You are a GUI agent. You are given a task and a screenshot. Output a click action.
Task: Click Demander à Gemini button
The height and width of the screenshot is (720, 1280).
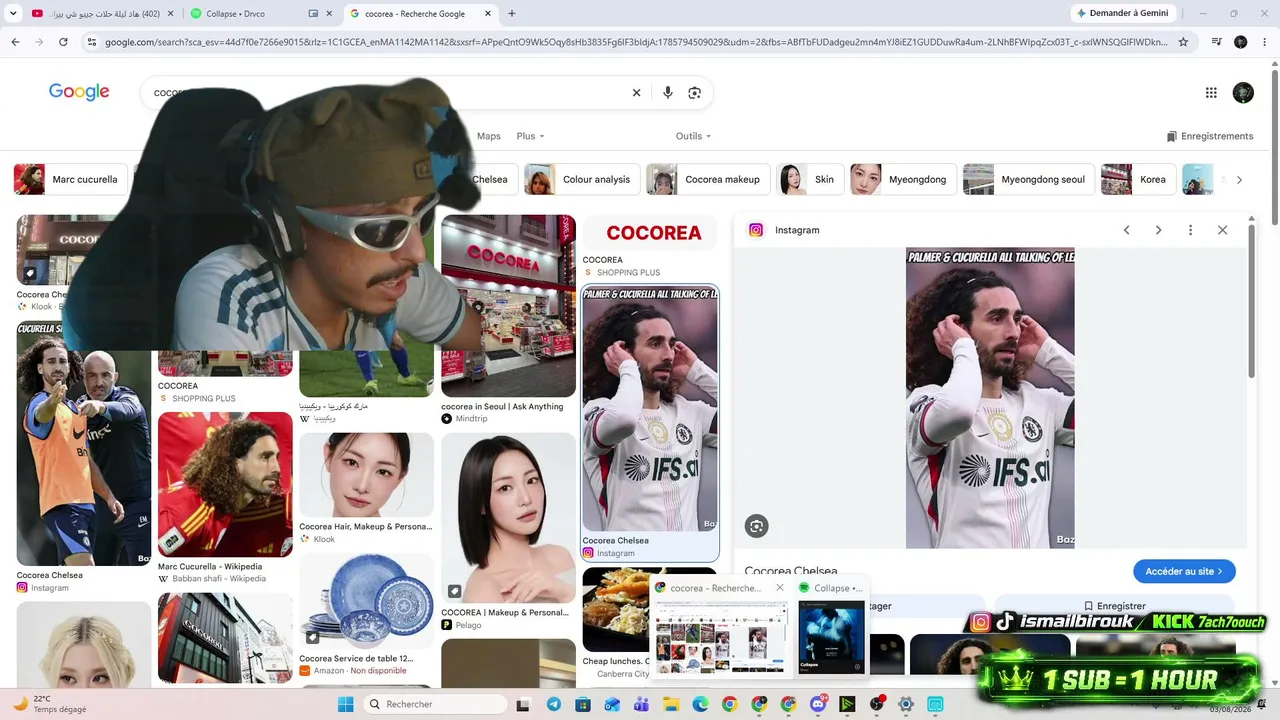click(1121, 14)
